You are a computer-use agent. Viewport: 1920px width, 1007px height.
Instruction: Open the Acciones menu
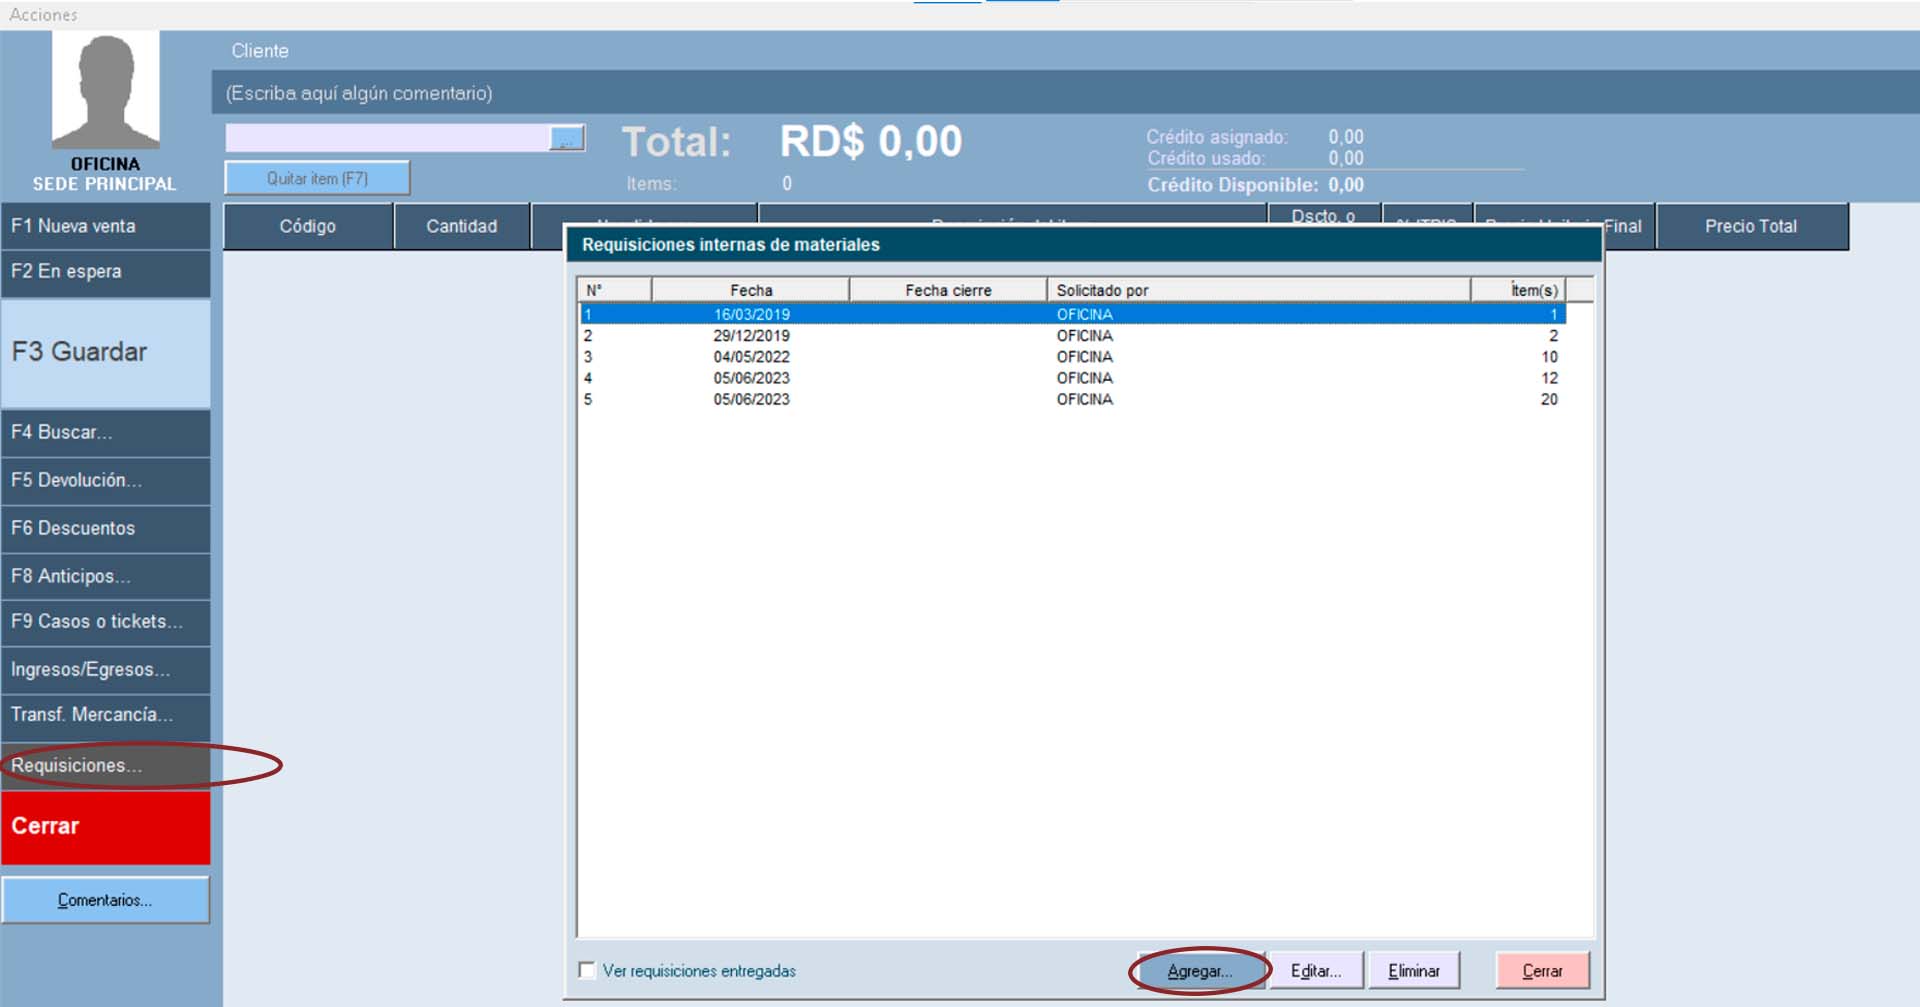point(43,15)
